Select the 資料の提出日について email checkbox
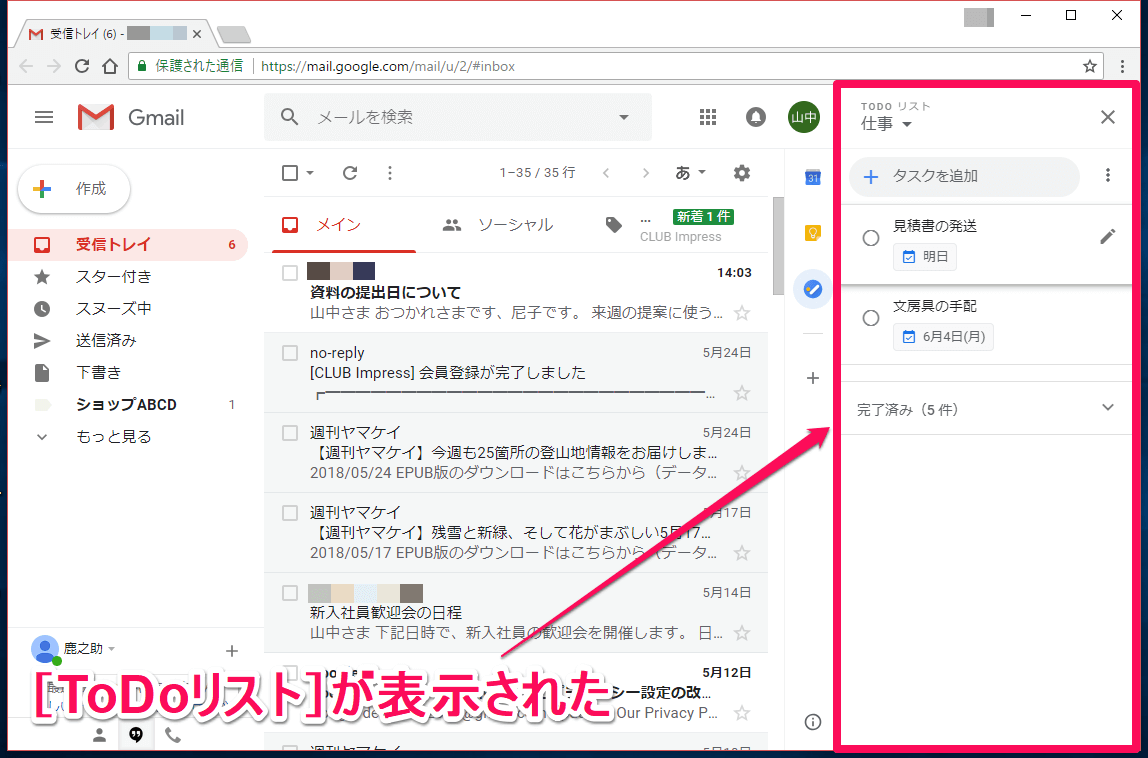The height and width of the screenshot is (758, 1148). tap(290, 273)
